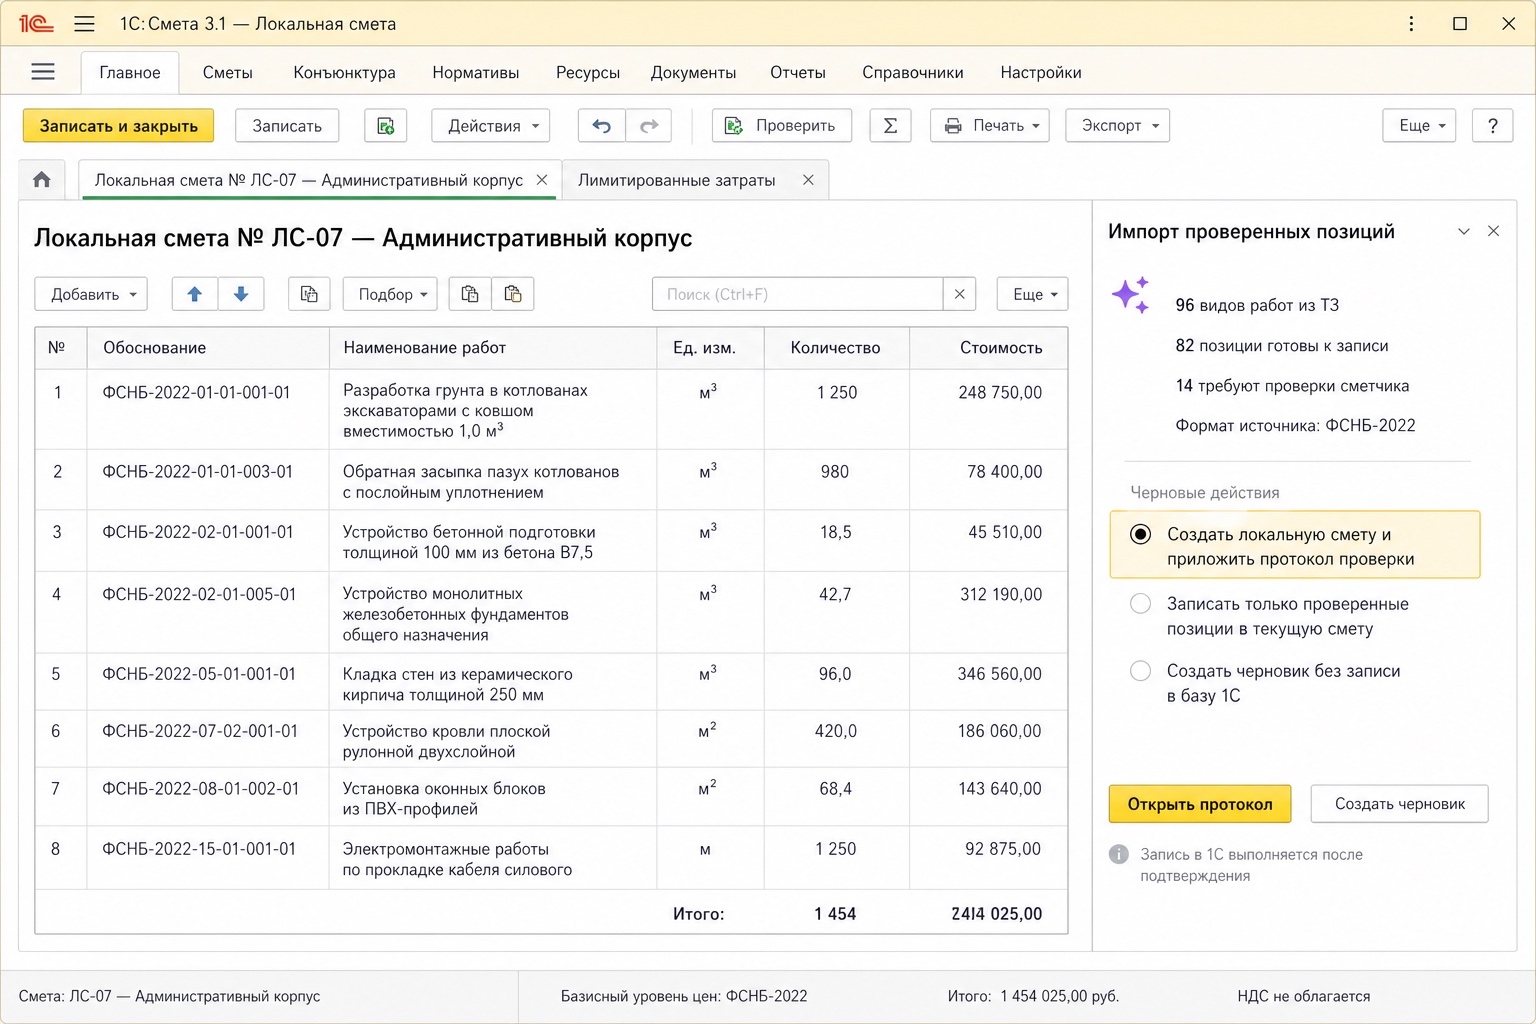Select Создать локальную смету и приложить протокол
Viewport: 1536px width, 1024px height.
click(x=1295, y=545)
